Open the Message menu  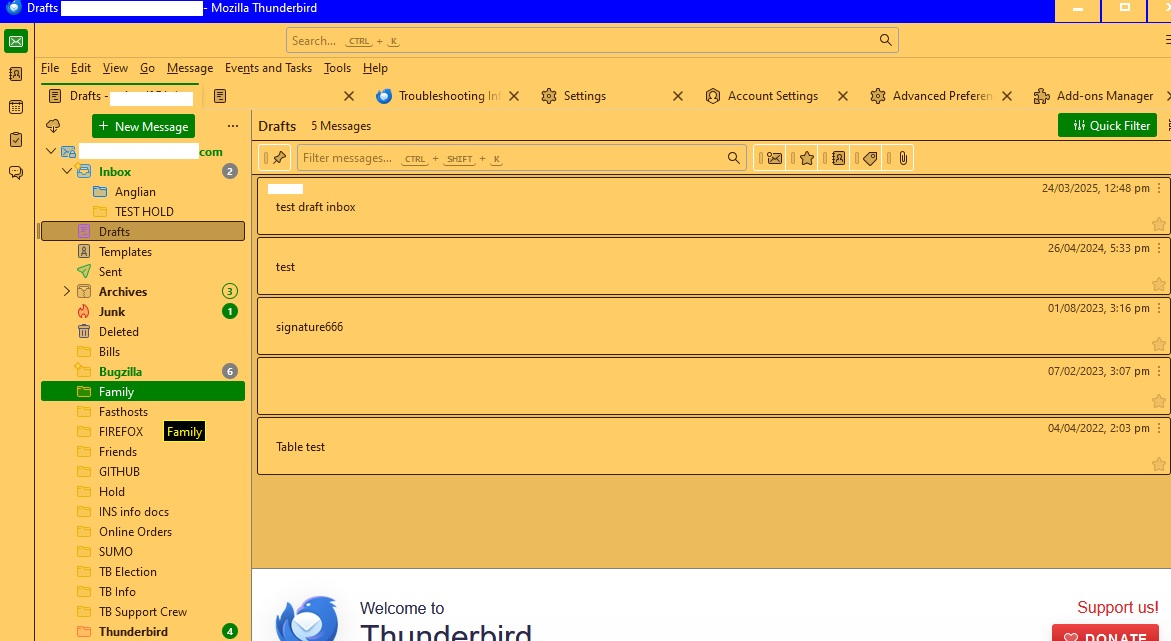(x=190, y=68)
